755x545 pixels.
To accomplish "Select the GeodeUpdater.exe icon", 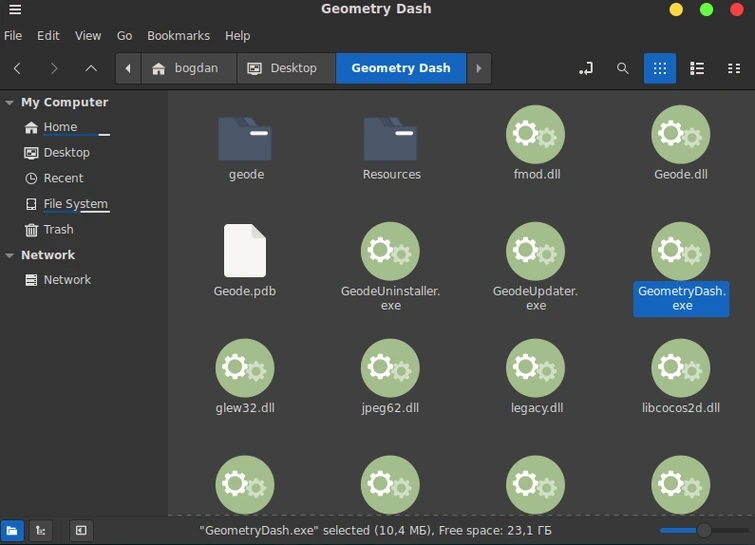I will 535,251.
